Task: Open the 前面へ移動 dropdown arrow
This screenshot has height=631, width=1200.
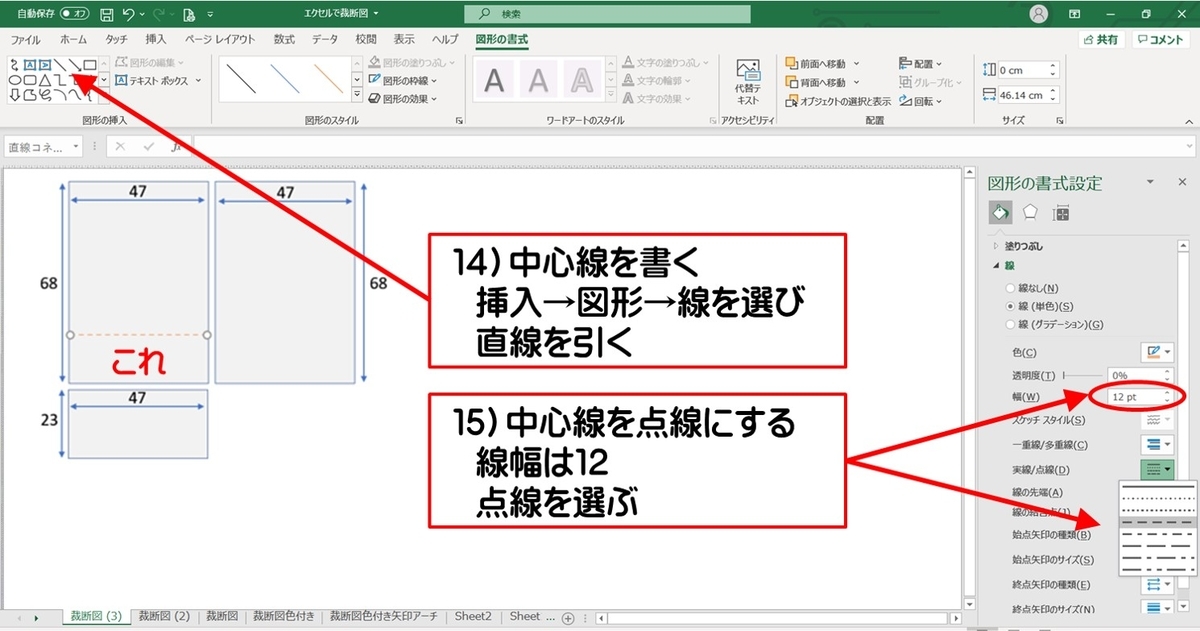Action: coord(856,64)
